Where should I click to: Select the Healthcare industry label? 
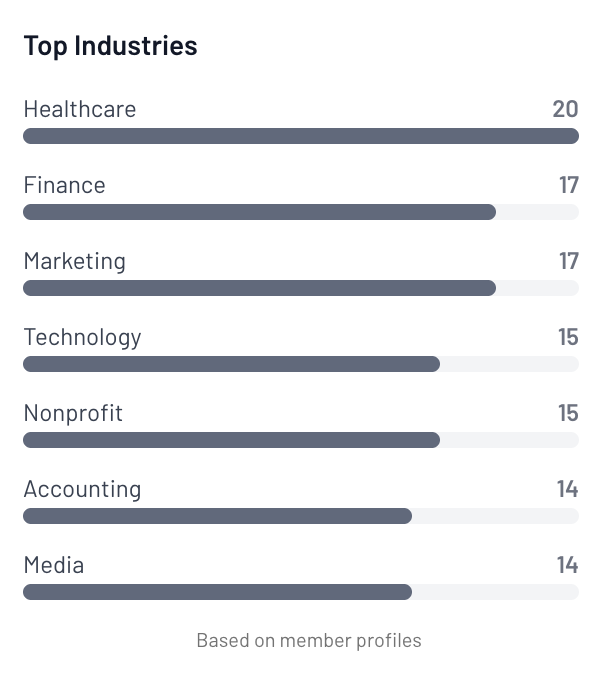point(80,109)
